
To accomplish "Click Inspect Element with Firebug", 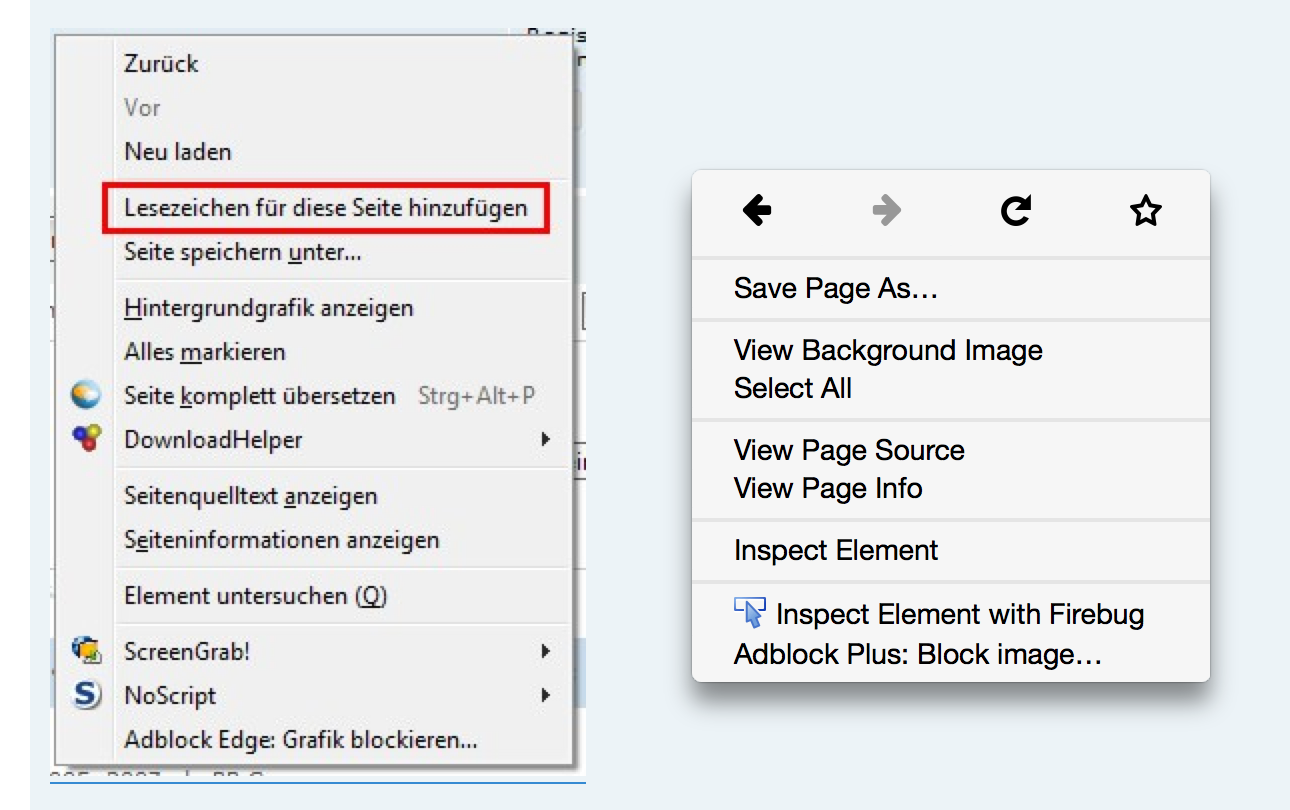I will 959,614.
